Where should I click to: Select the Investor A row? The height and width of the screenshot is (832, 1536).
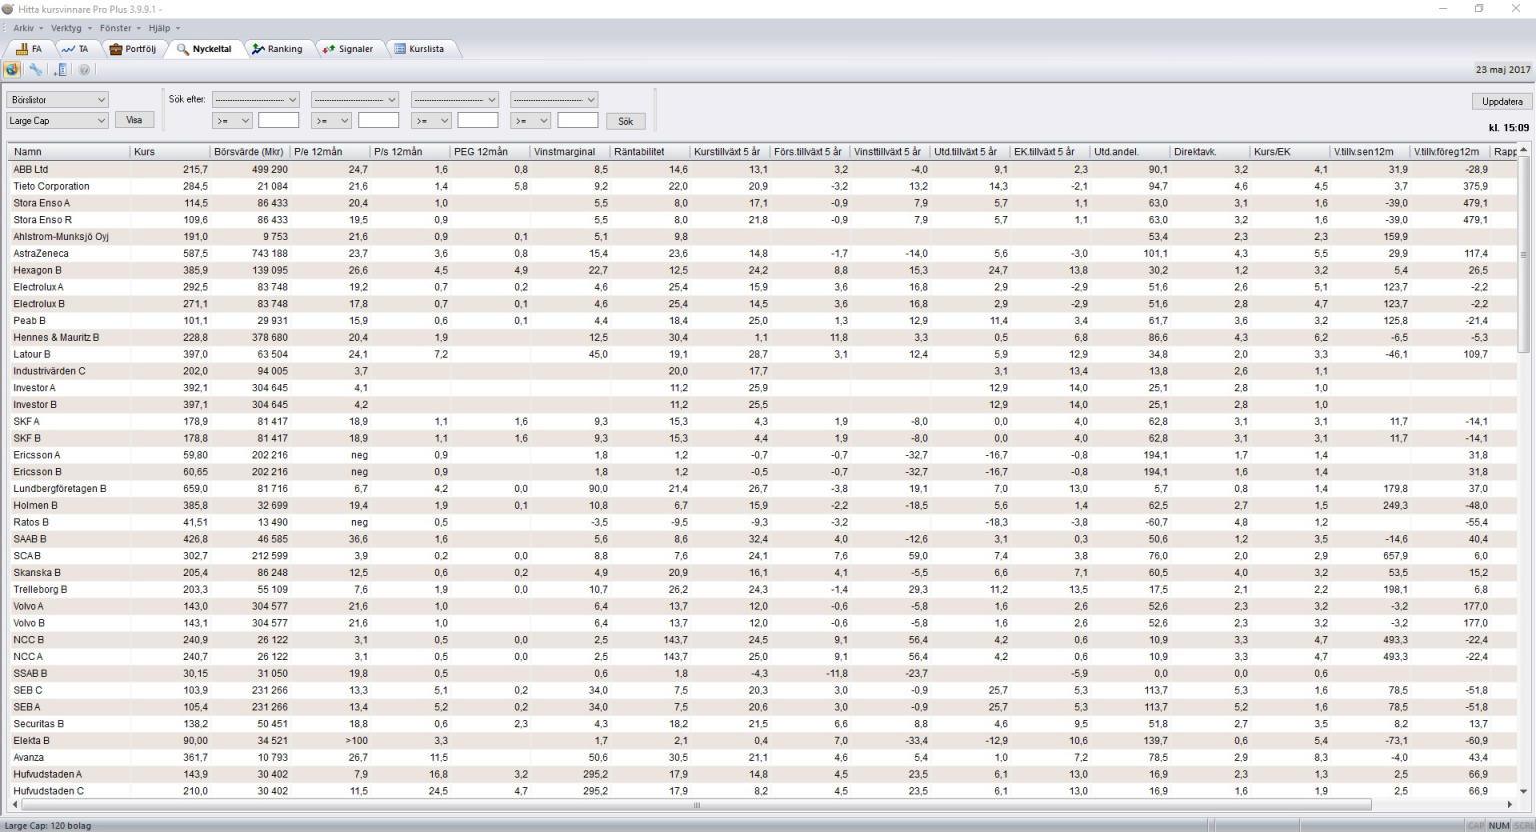763,388
